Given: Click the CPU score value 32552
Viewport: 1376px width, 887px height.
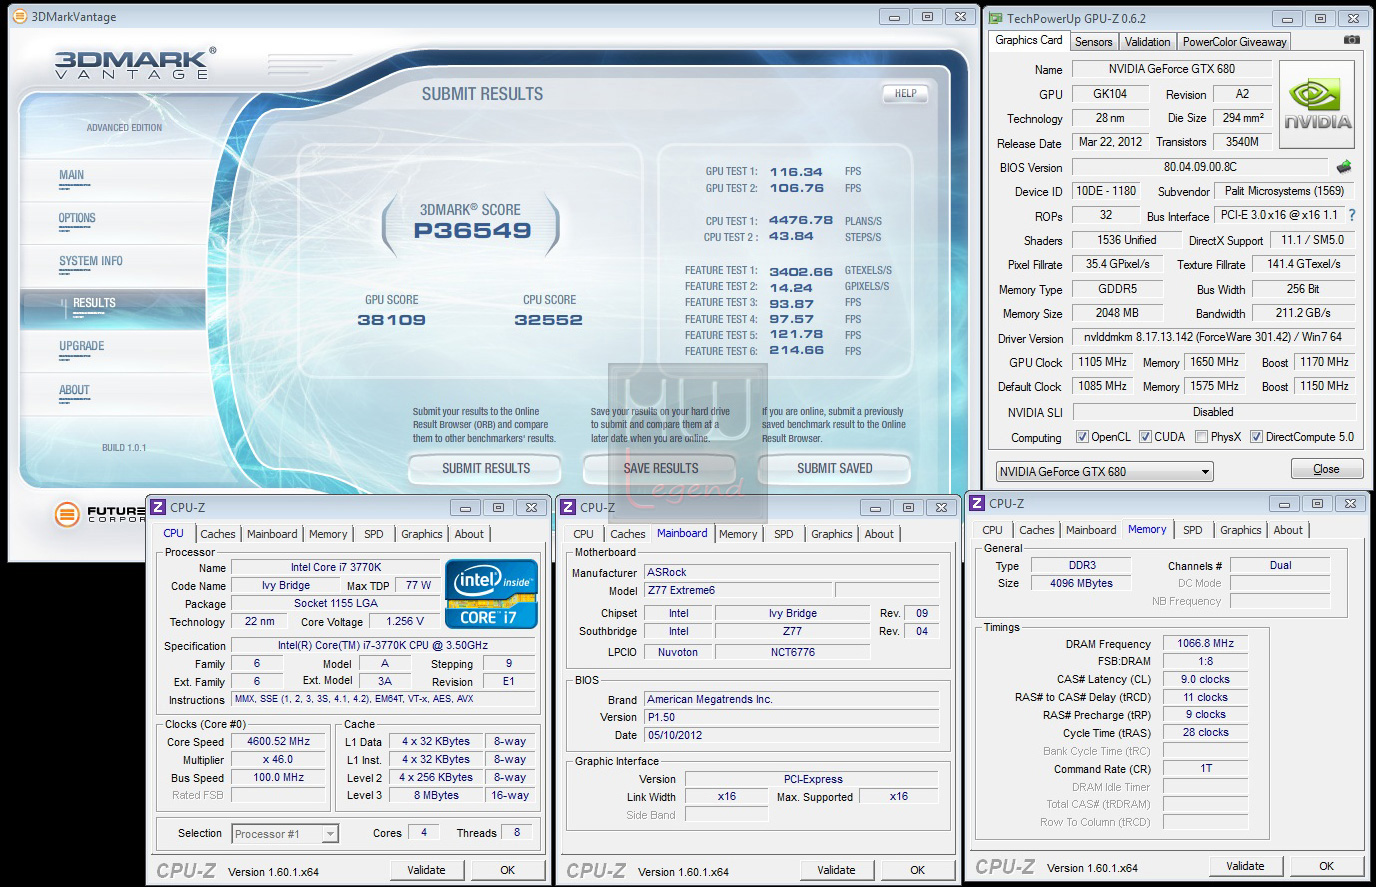Looking at the screenshot, I should (549, 320).
